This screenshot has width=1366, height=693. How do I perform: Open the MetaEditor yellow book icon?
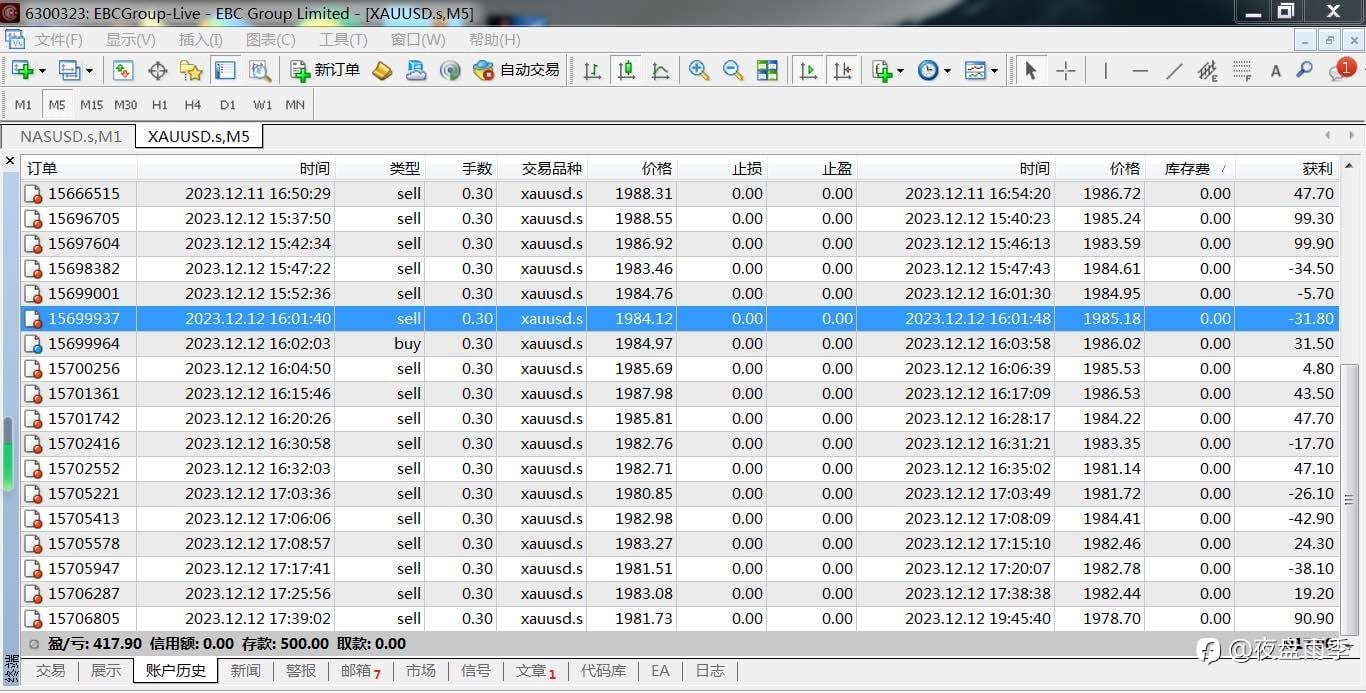(382, 70)
